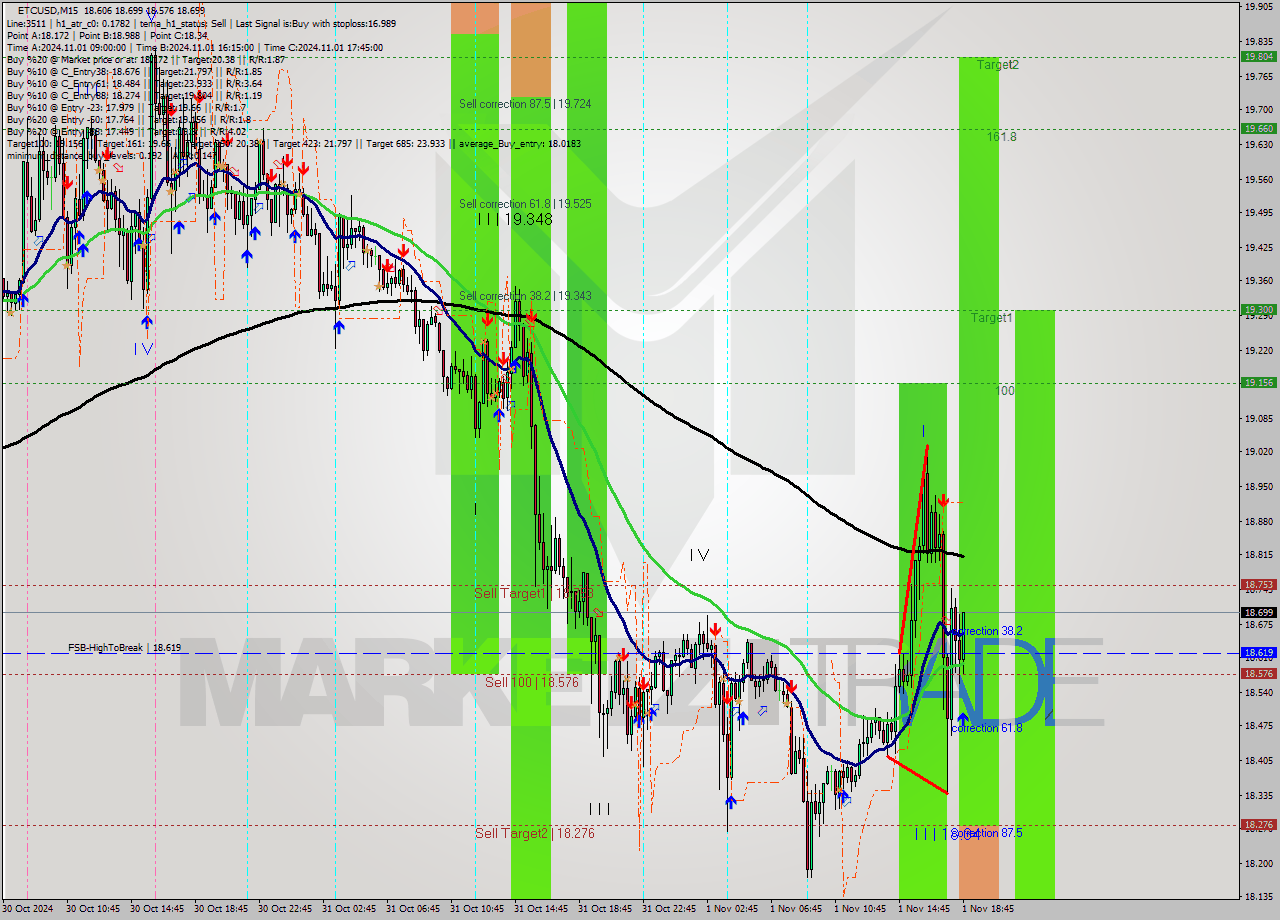Click the red 18.576 price tag
1280x920 pixels.
(1258, 674)
